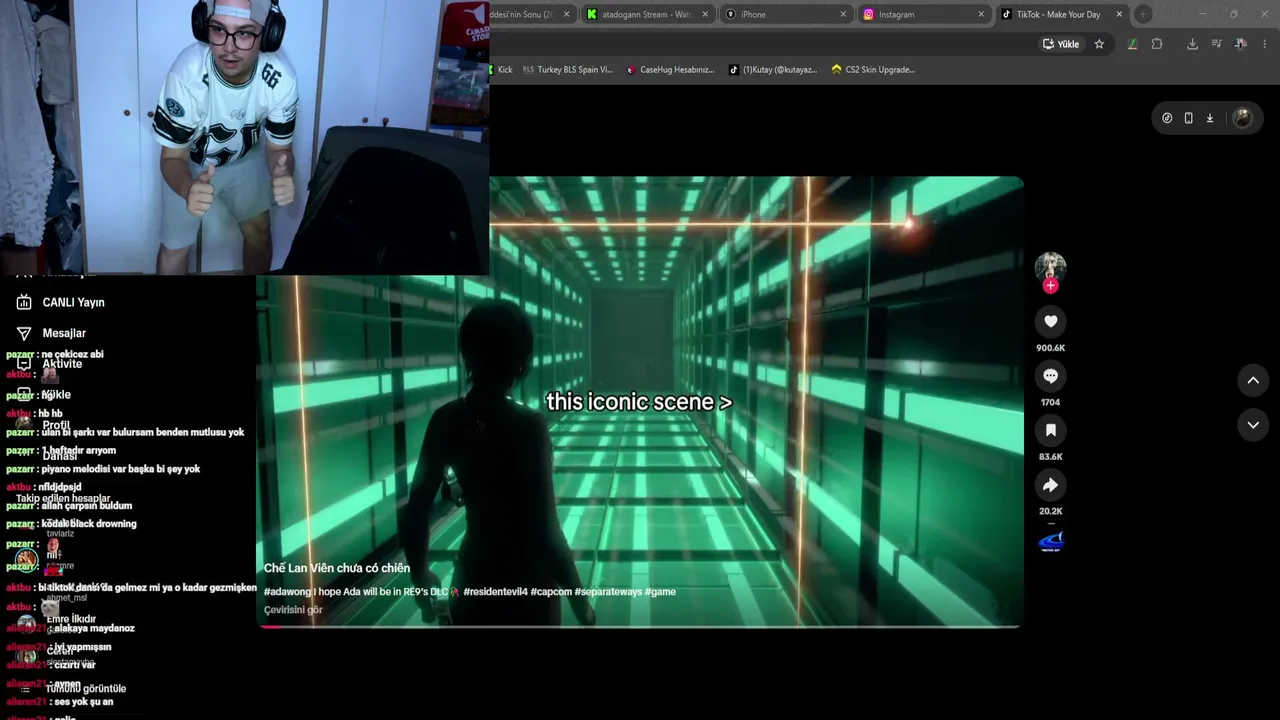
Task: Click the download app icon in TikTok's top pill
Action: (x=1209, y=118)
